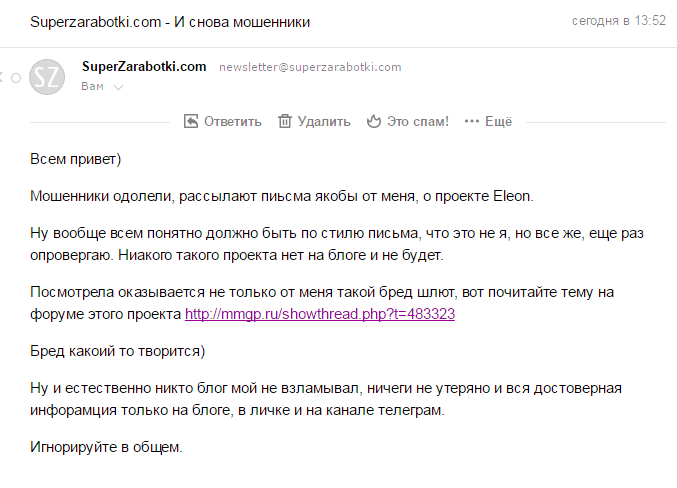
Task: Click the trash can delete icon
Action: [285, 121]
